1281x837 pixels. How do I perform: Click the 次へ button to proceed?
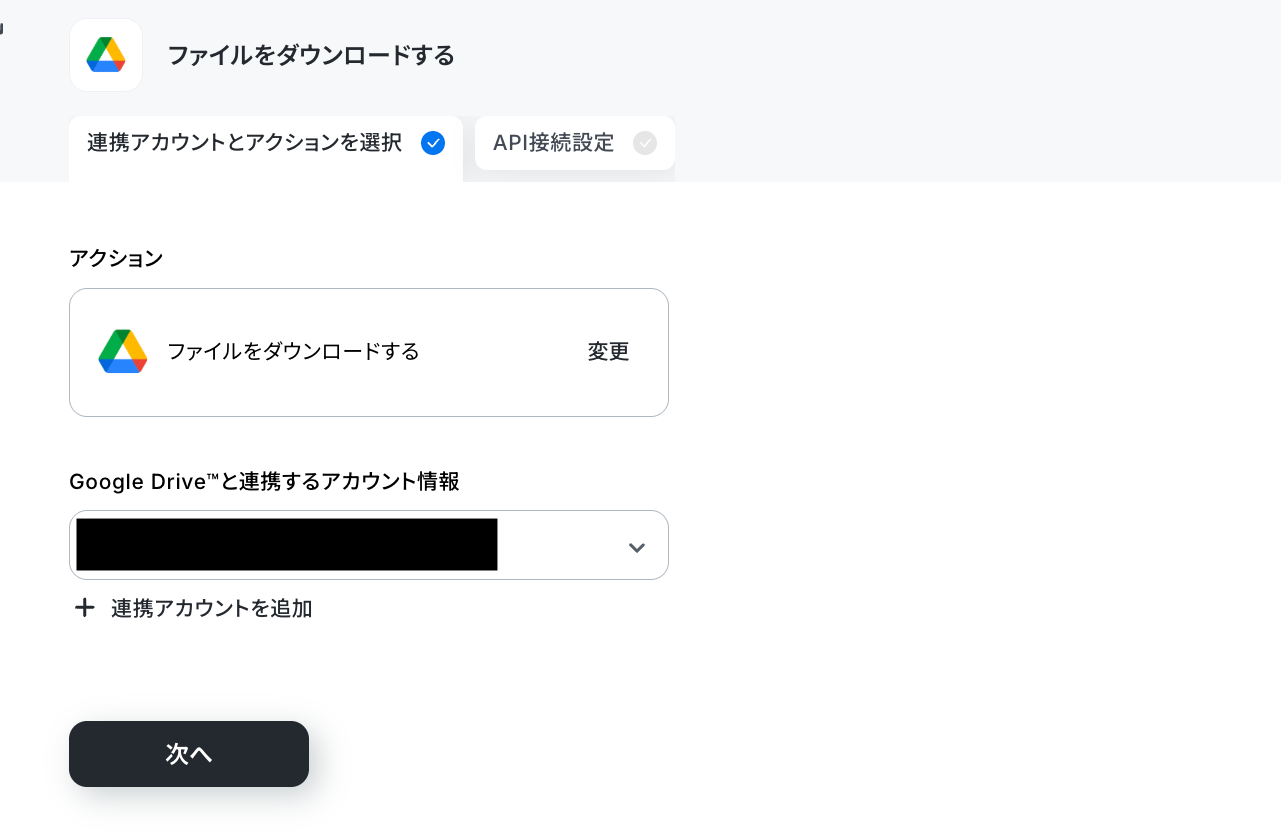189,754
